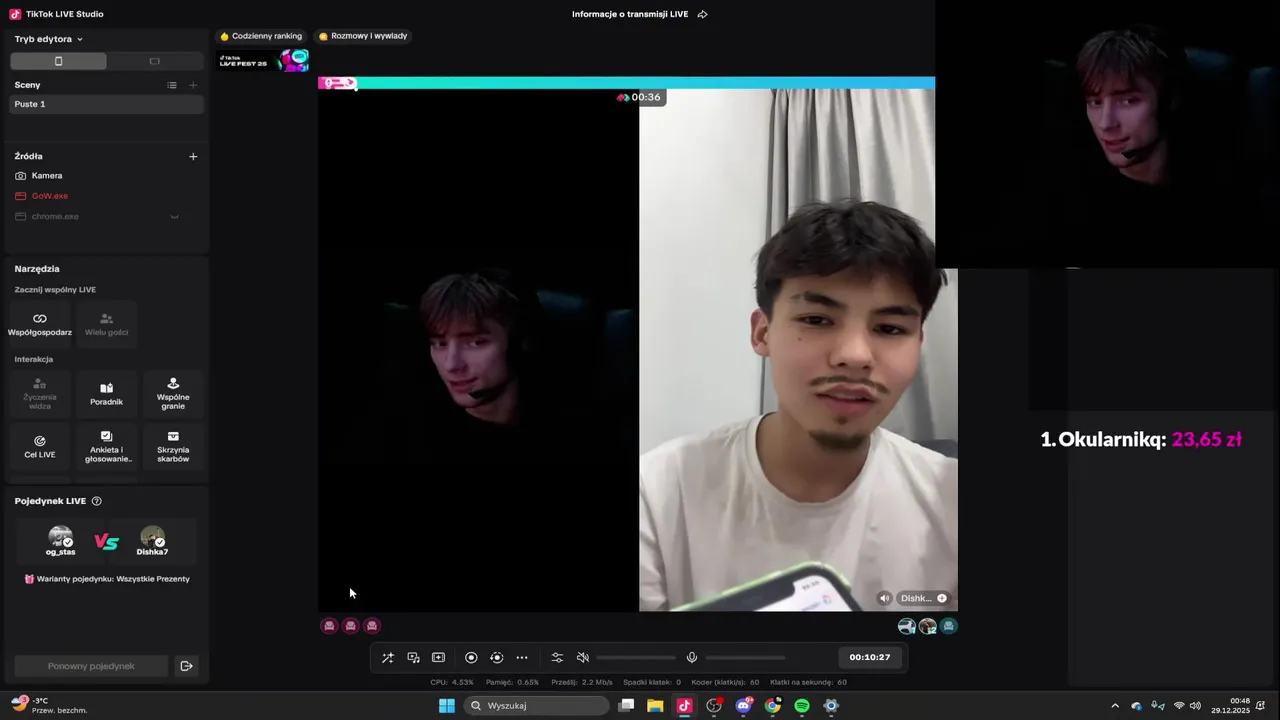1280x720 pixels.
Task: Open the Współgospodarz co-host tool
Action: (x=40, y=324)
